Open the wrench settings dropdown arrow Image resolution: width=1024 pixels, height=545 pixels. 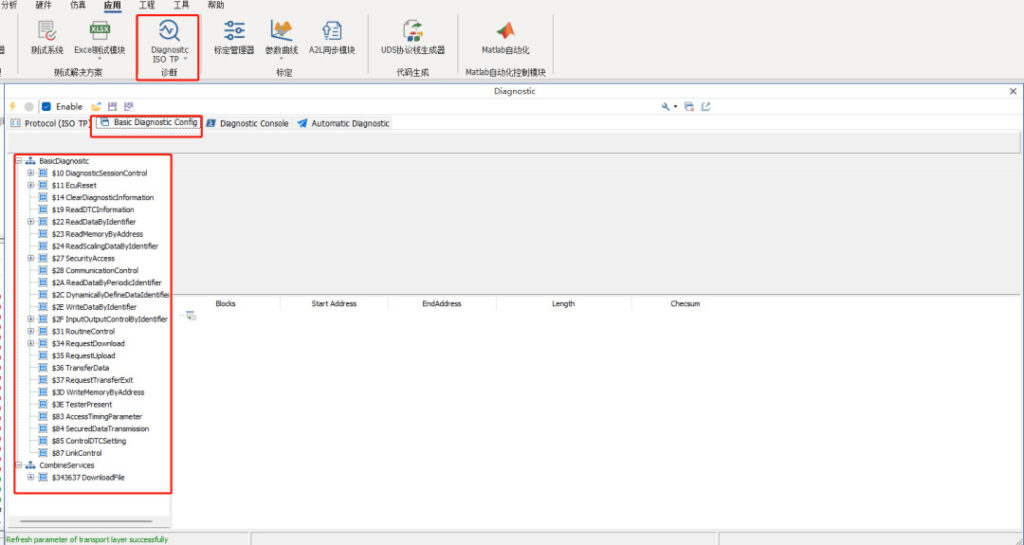pos(676,106)
